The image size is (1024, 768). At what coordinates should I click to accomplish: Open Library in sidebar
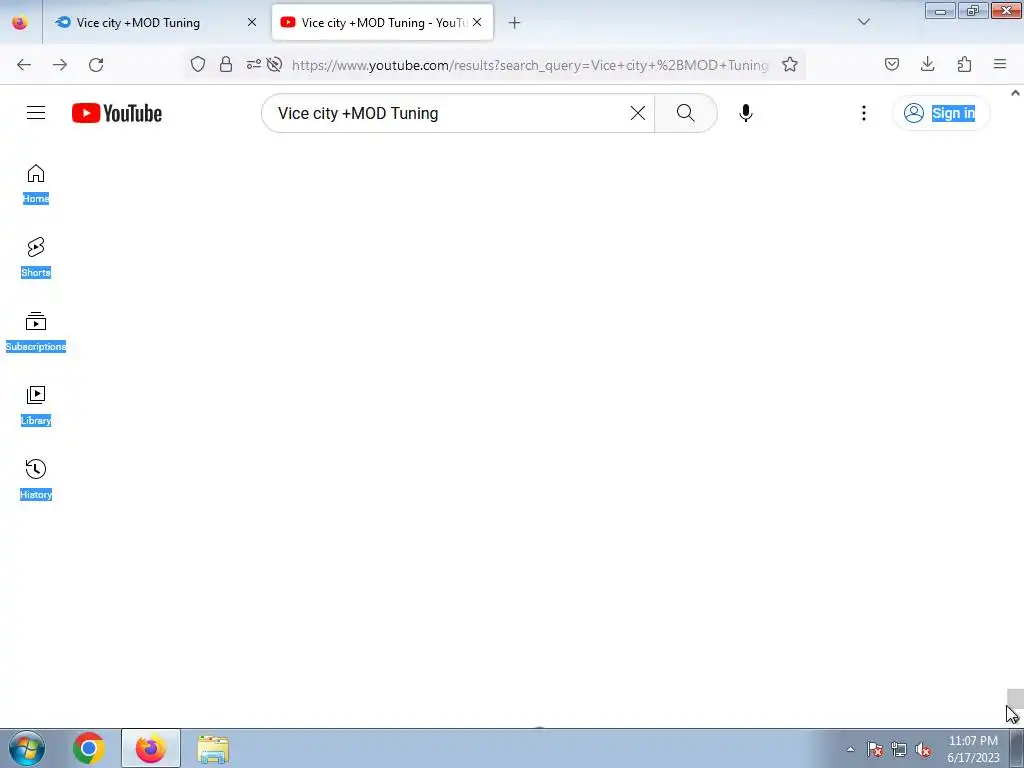36,406
